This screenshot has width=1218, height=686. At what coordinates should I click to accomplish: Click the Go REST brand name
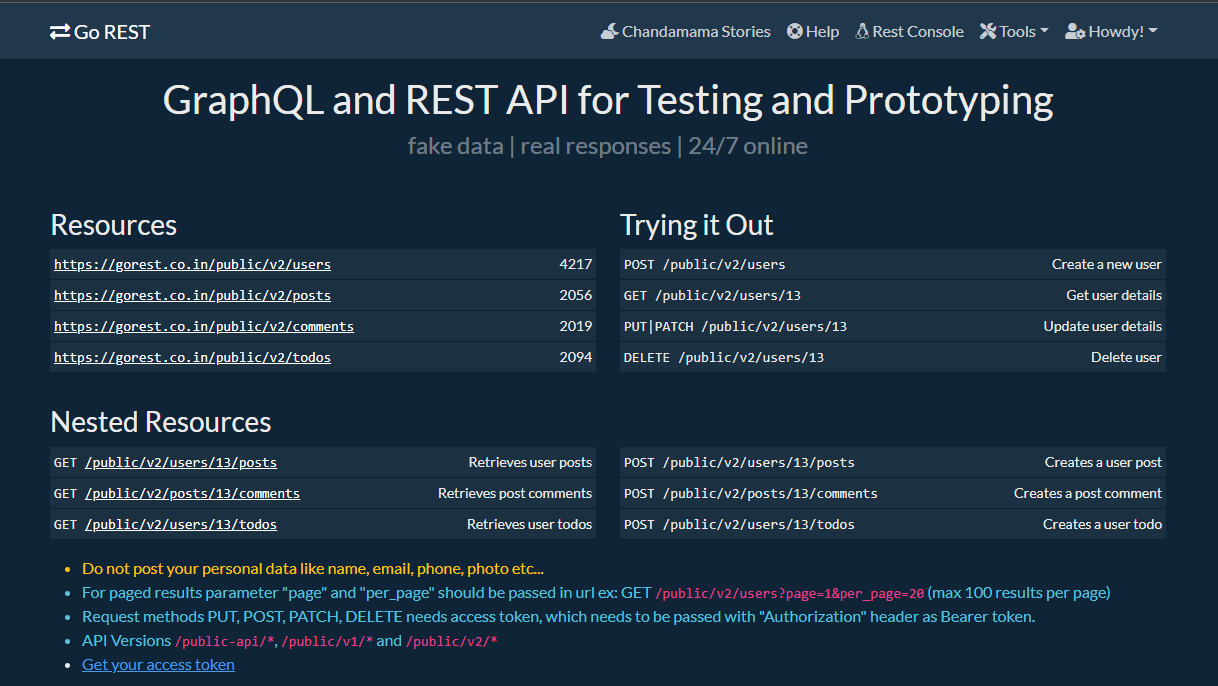coord(112,32)
